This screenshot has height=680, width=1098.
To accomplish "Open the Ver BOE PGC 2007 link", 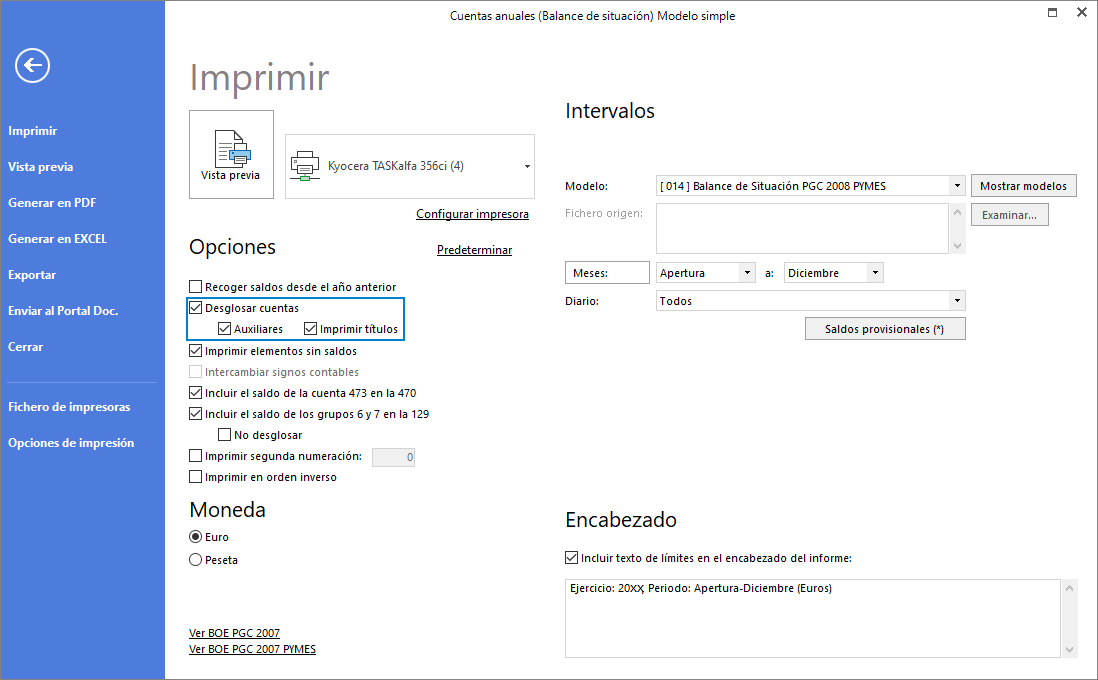I will point(235,633).
